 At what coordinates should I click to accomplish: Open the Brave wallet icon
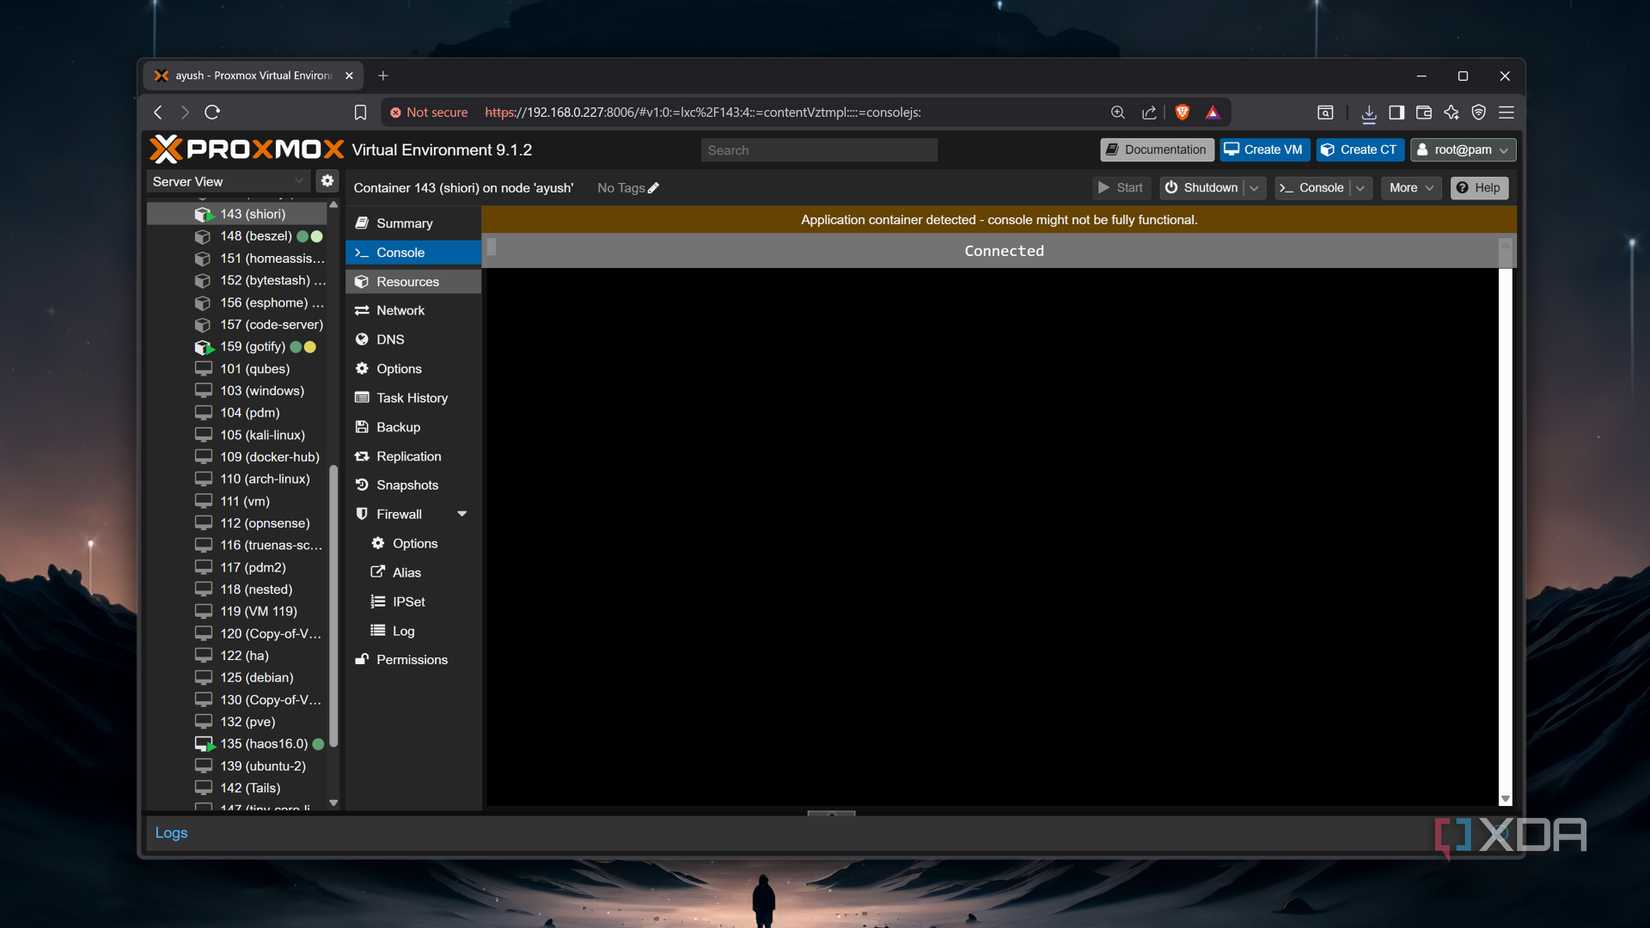click(x=1424, y=112)
